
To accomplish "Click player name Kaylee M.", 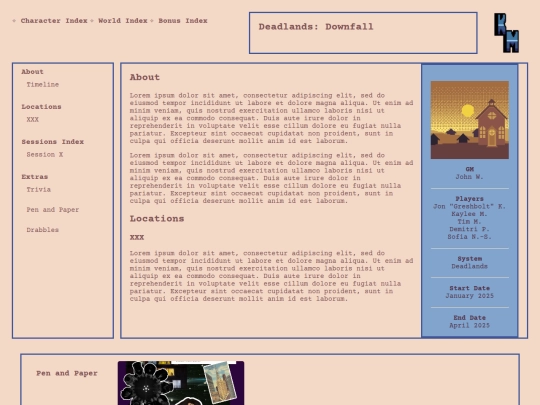I will point(469,214).
